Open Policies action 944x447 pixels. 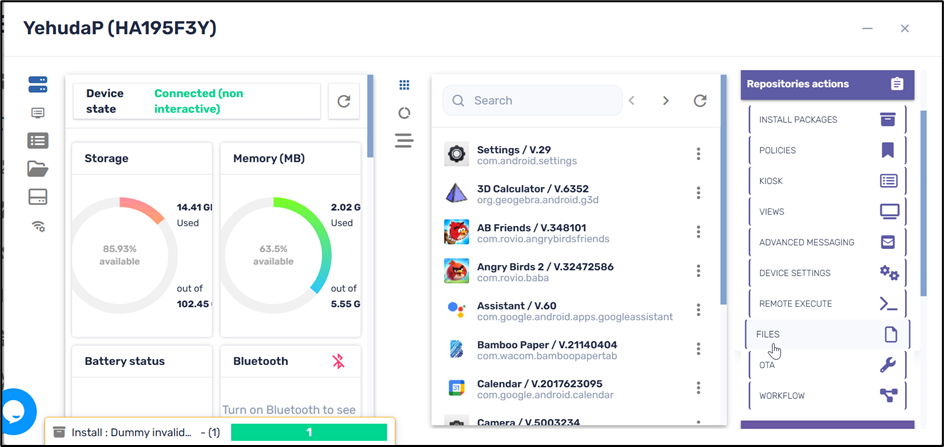[x=828, y=150]
